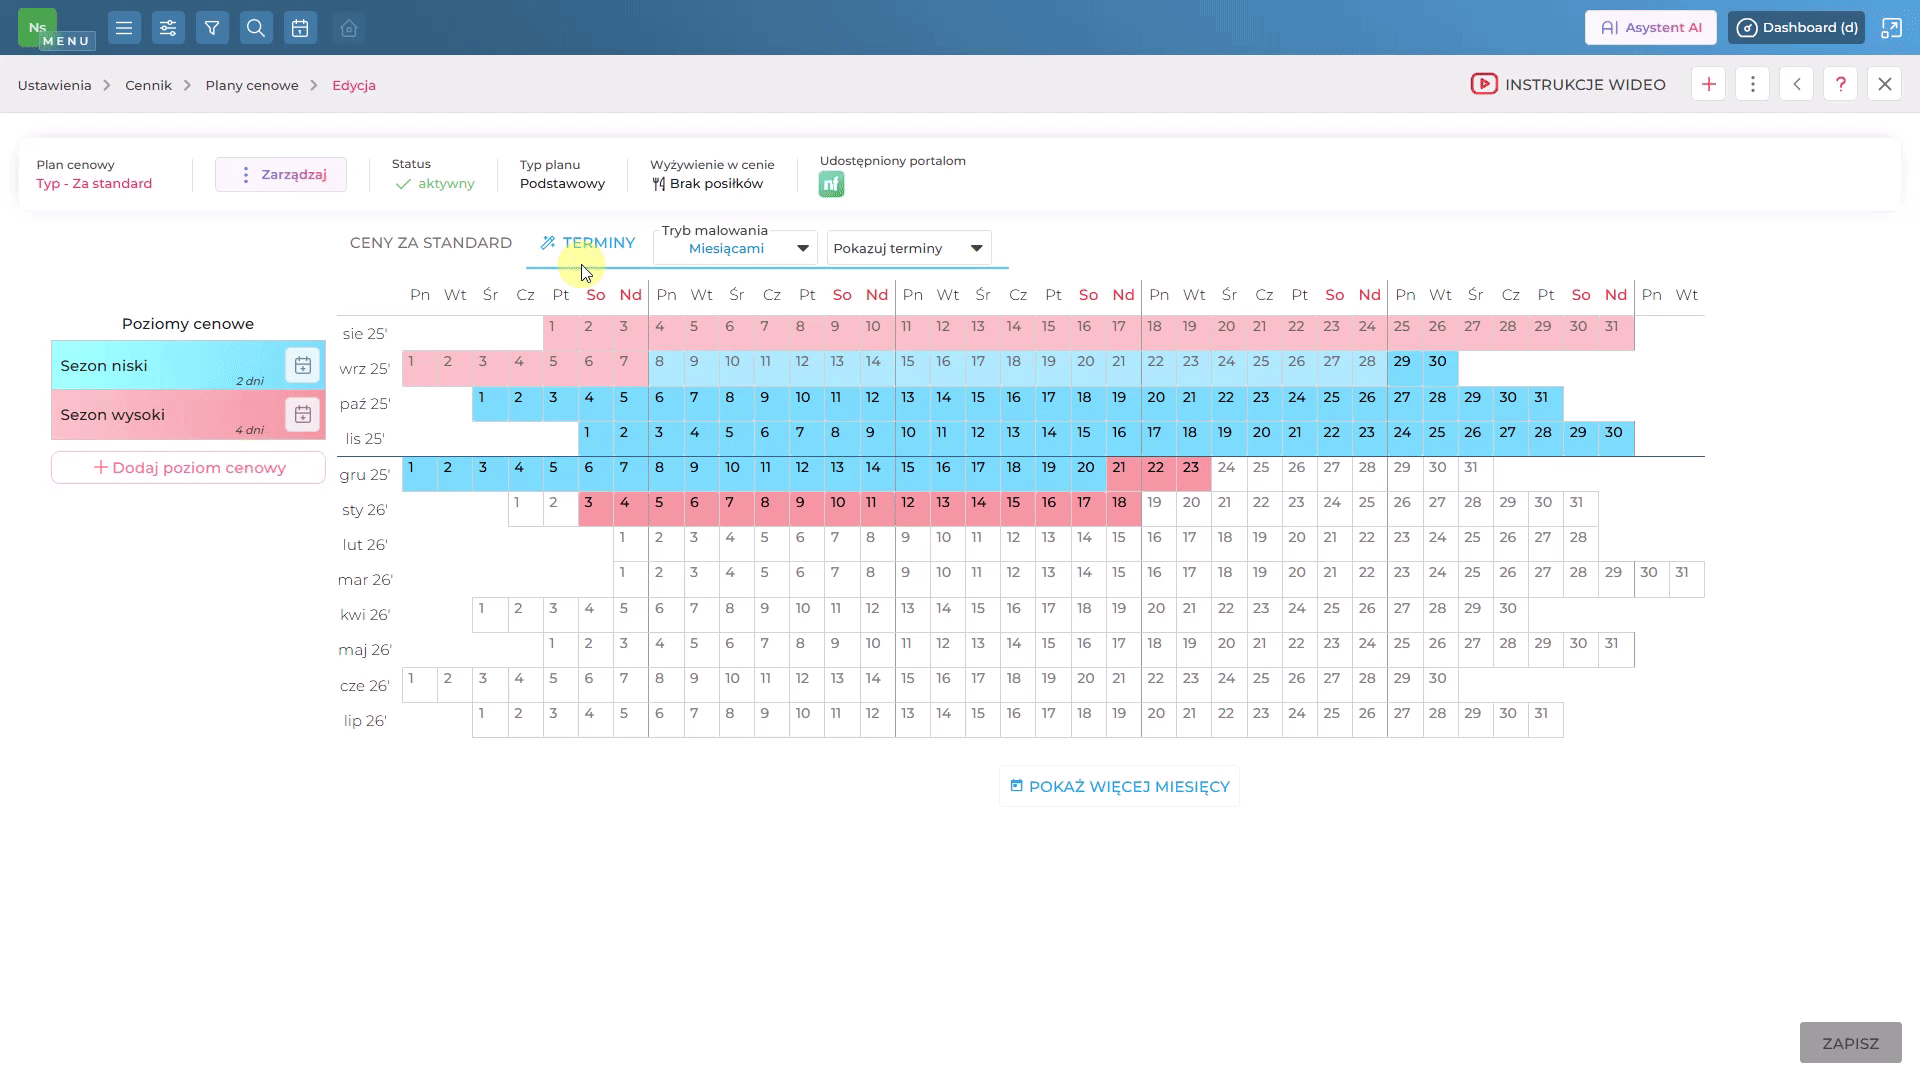Open calendar icon for Sezon wysoki
This screenshot has height=1080, width=1920.
(x=303, y=414)
